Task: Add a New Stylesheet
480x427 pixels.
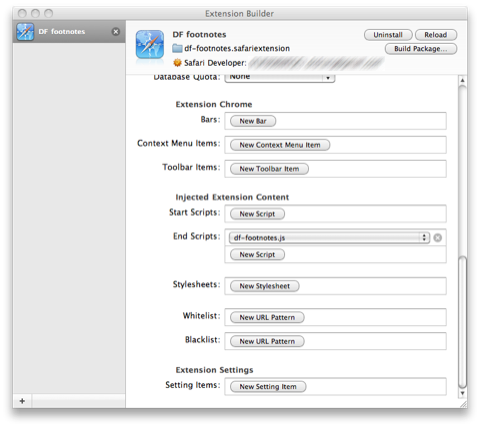Action: tap(265, 286)
